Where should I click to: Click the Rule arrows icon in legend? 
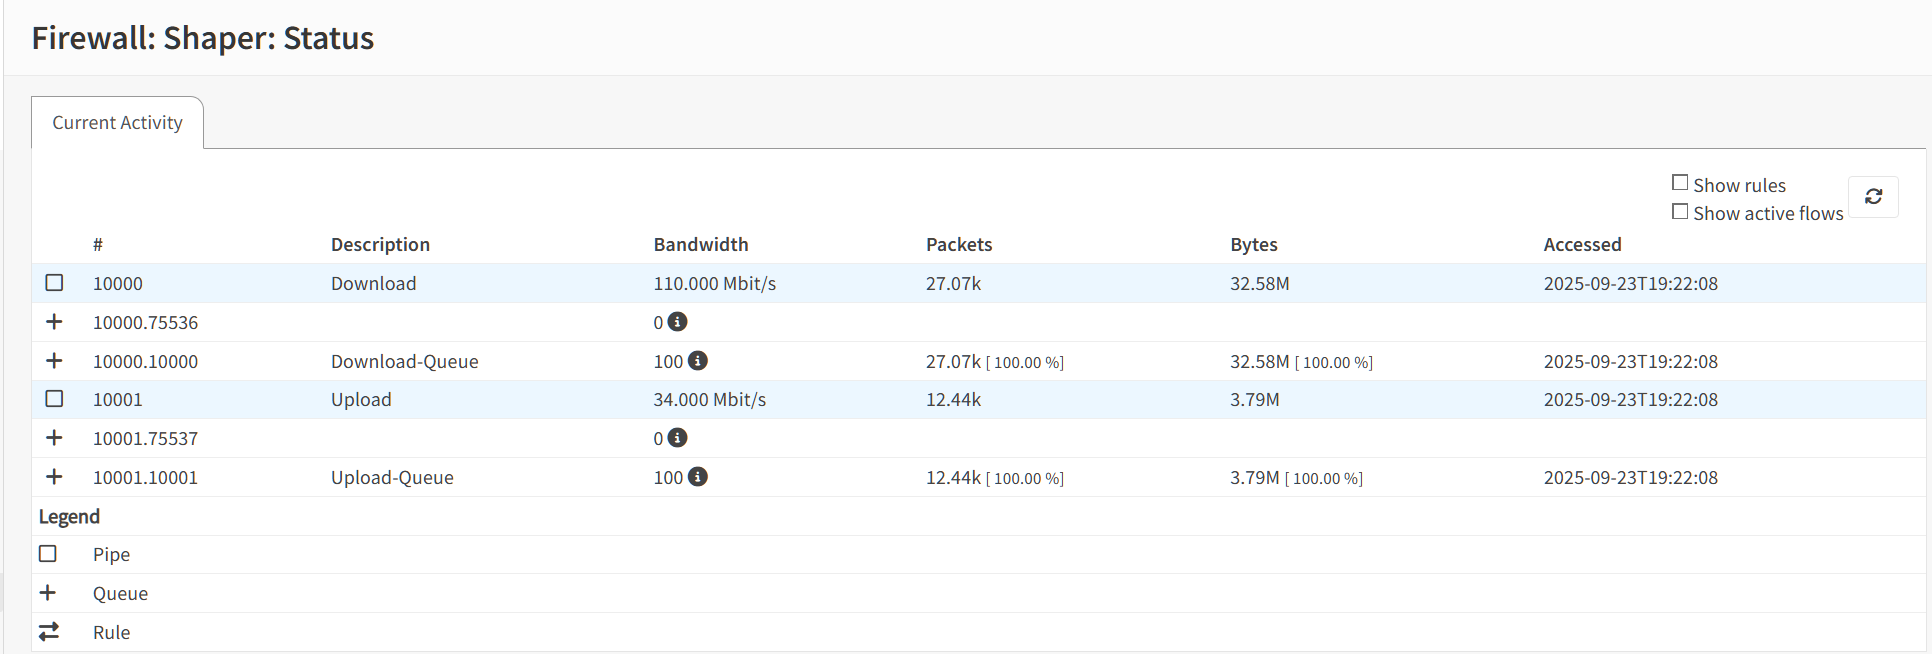click(49, 632)
